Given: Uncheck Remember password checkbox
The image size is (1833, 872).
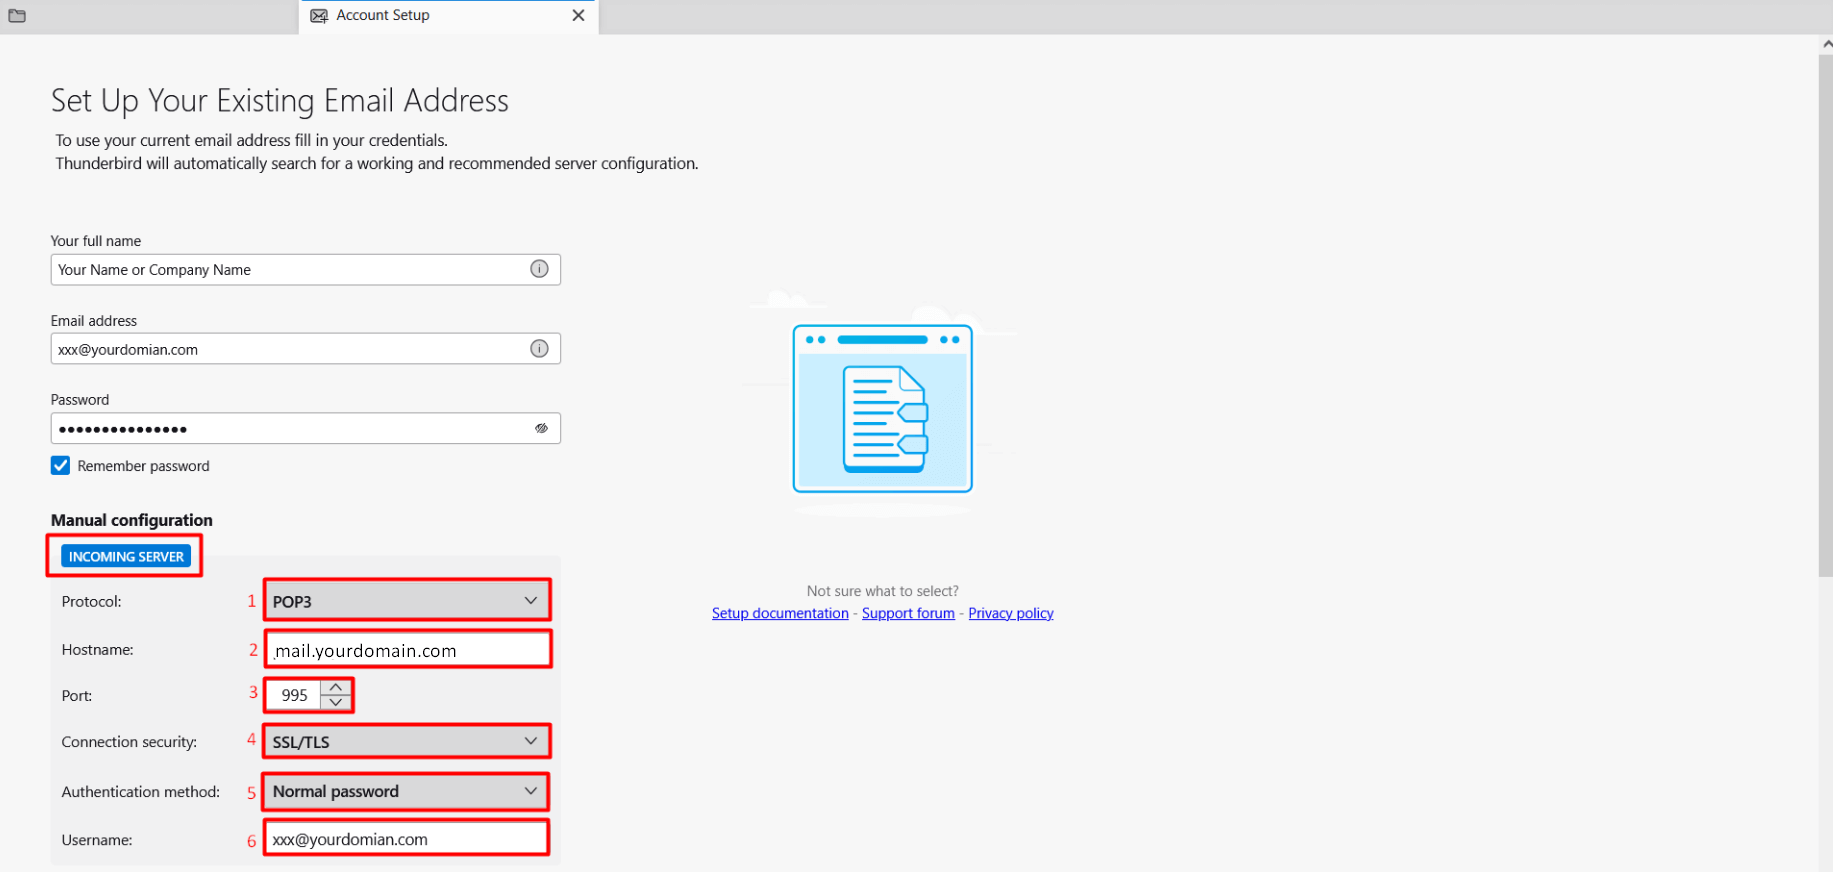Looking at the screenshot, I should coord(61,466).
